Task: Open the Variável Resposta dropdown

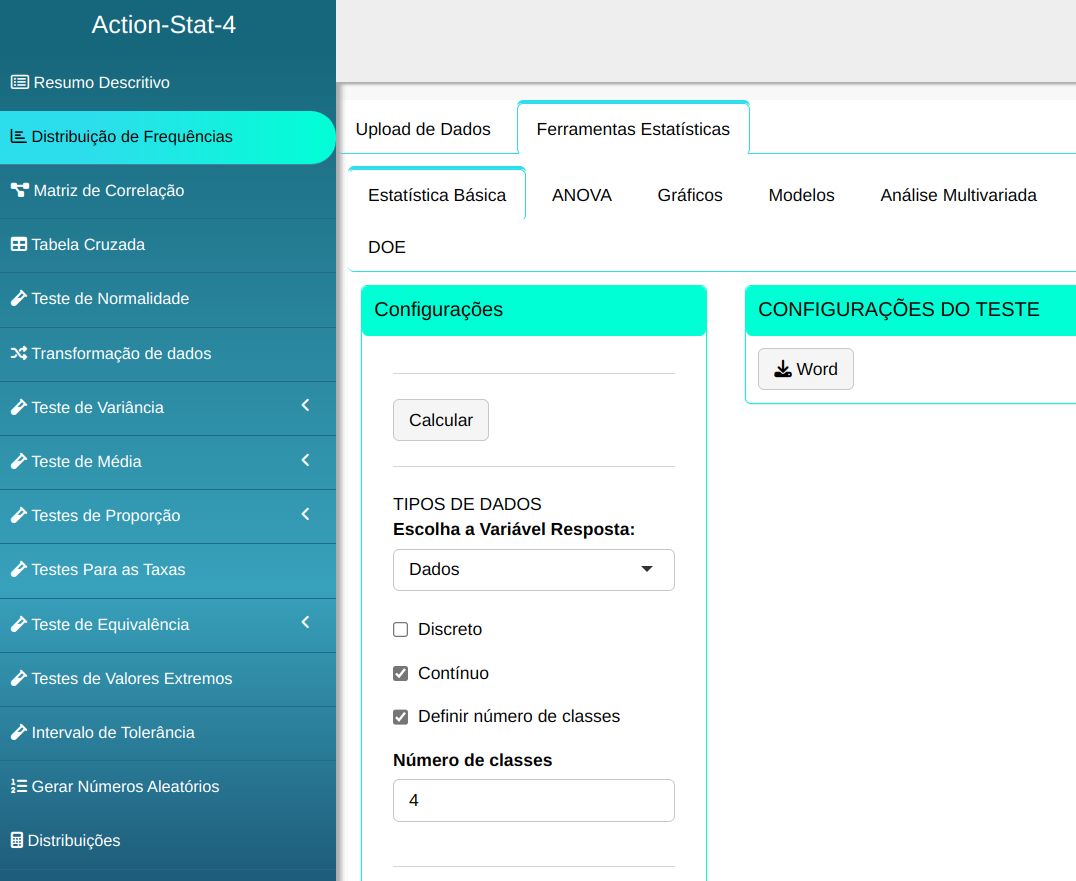Action: point(533,570)
